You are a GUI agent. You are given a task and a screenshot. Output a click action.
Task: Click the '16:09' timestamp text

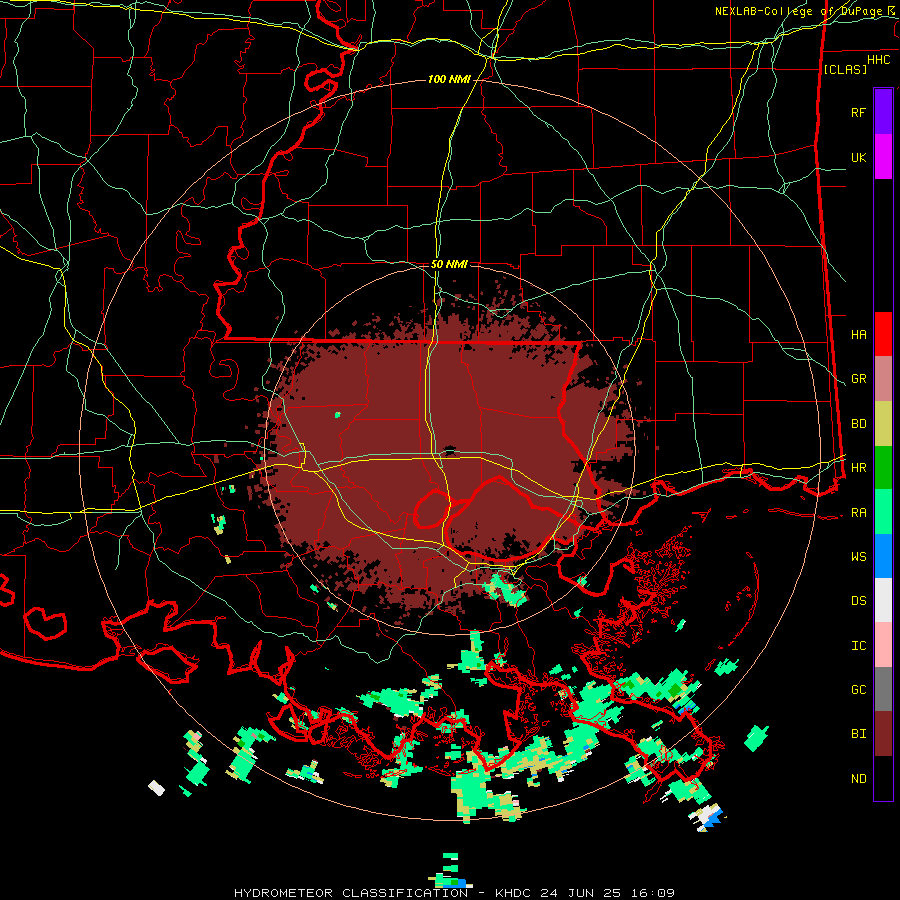point(655,893)
